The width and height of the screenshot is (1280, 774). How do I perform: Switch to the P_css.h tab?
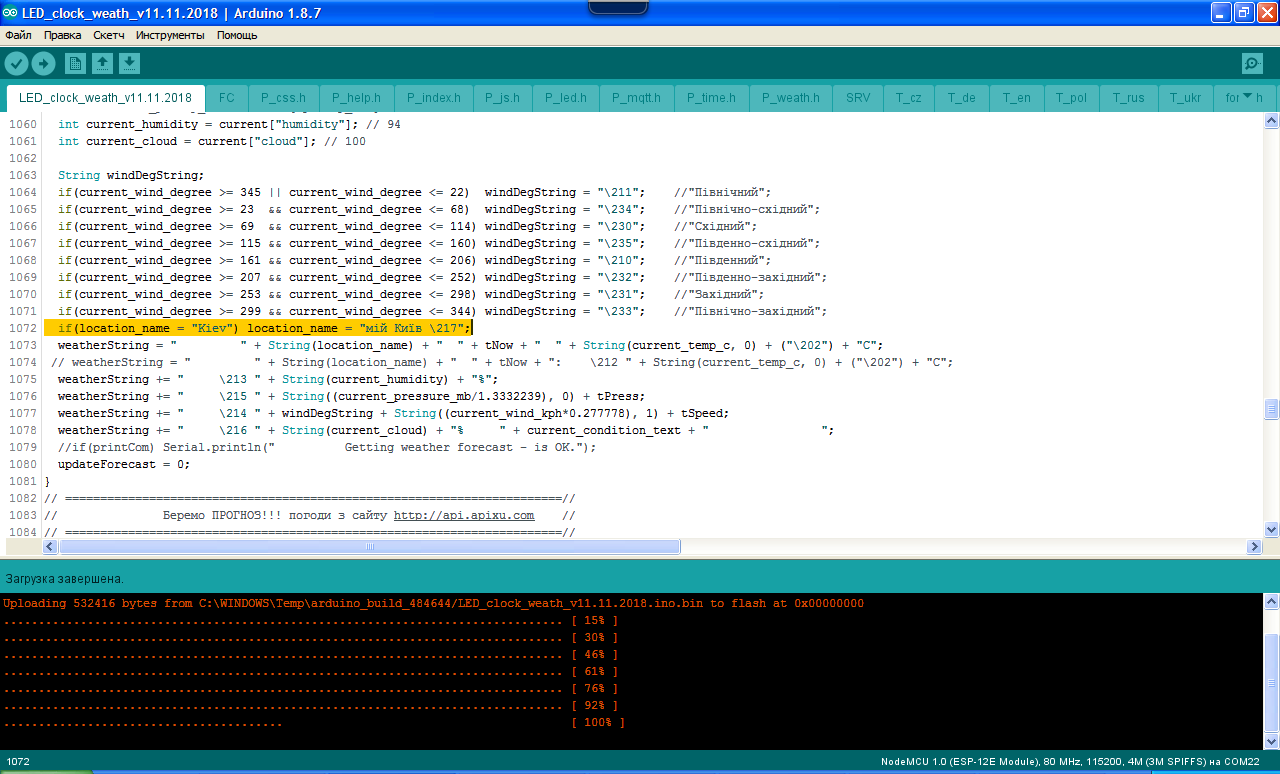(283, 98)
